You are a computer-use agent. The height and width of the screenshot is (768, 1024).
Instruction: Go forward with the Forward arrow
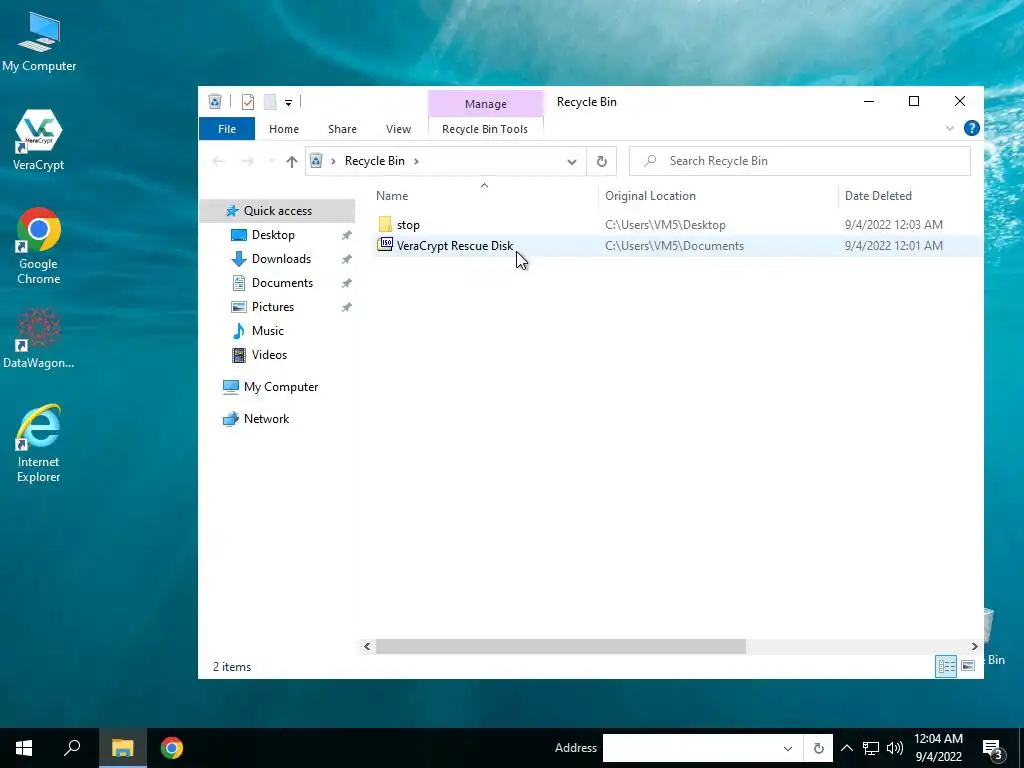point(248,161)
